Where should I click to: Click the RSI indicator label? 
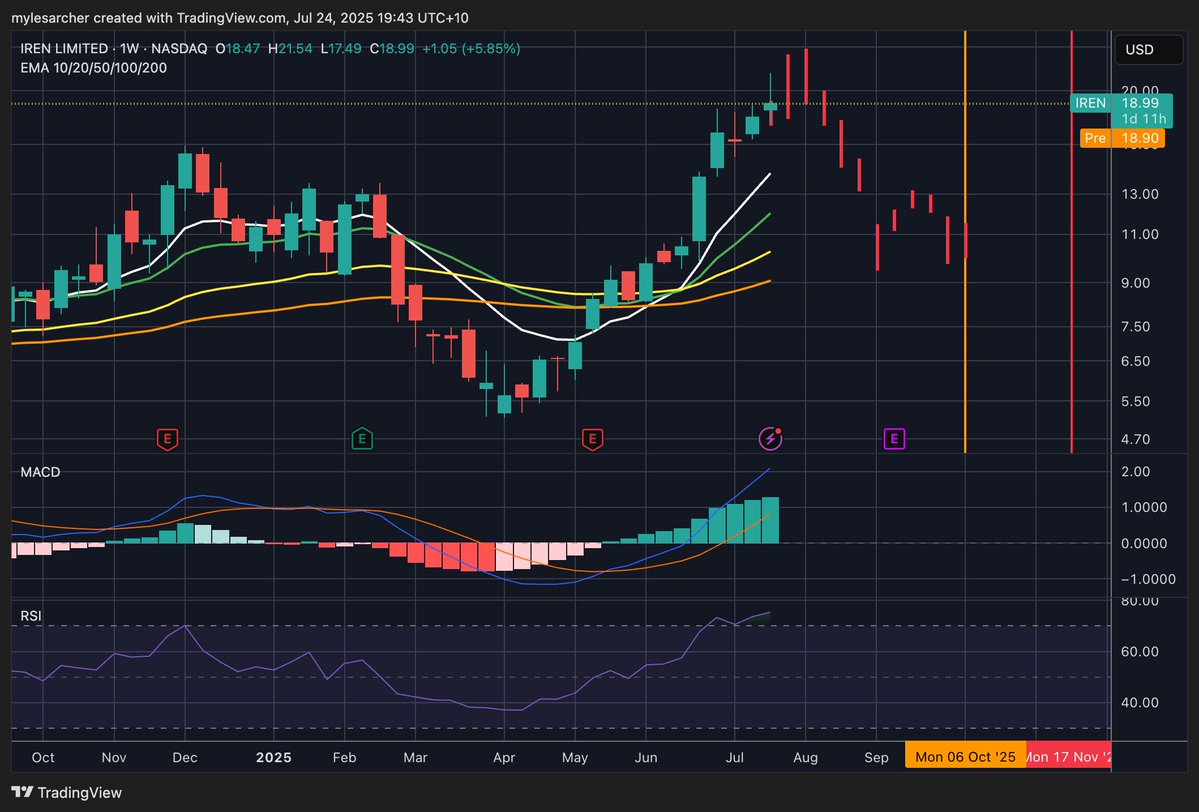click(31, 616)
